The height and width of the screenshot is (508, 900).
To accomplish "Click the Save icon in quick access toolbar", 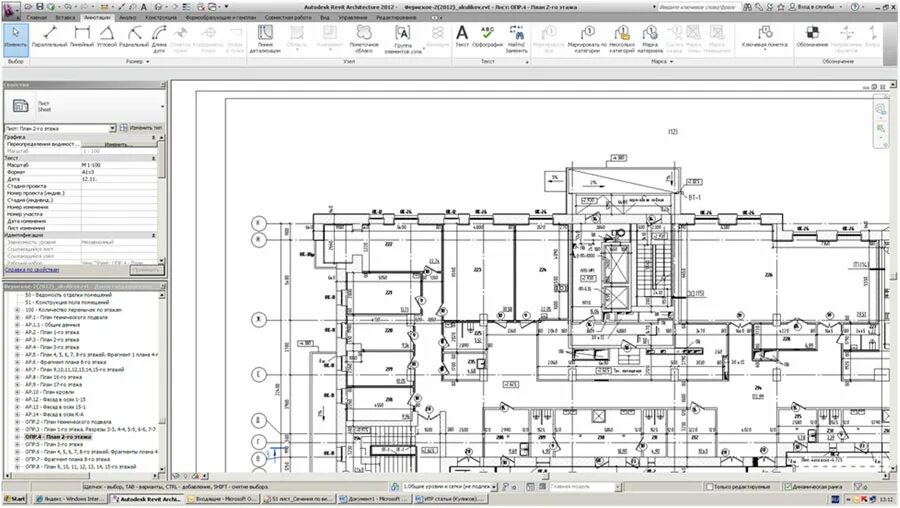I will coord(39,7).
